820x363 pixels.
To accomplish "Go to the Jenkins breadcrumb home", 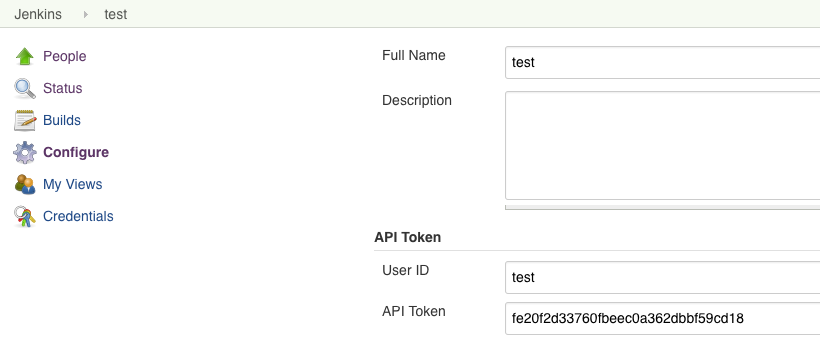I will click(38, 14).
